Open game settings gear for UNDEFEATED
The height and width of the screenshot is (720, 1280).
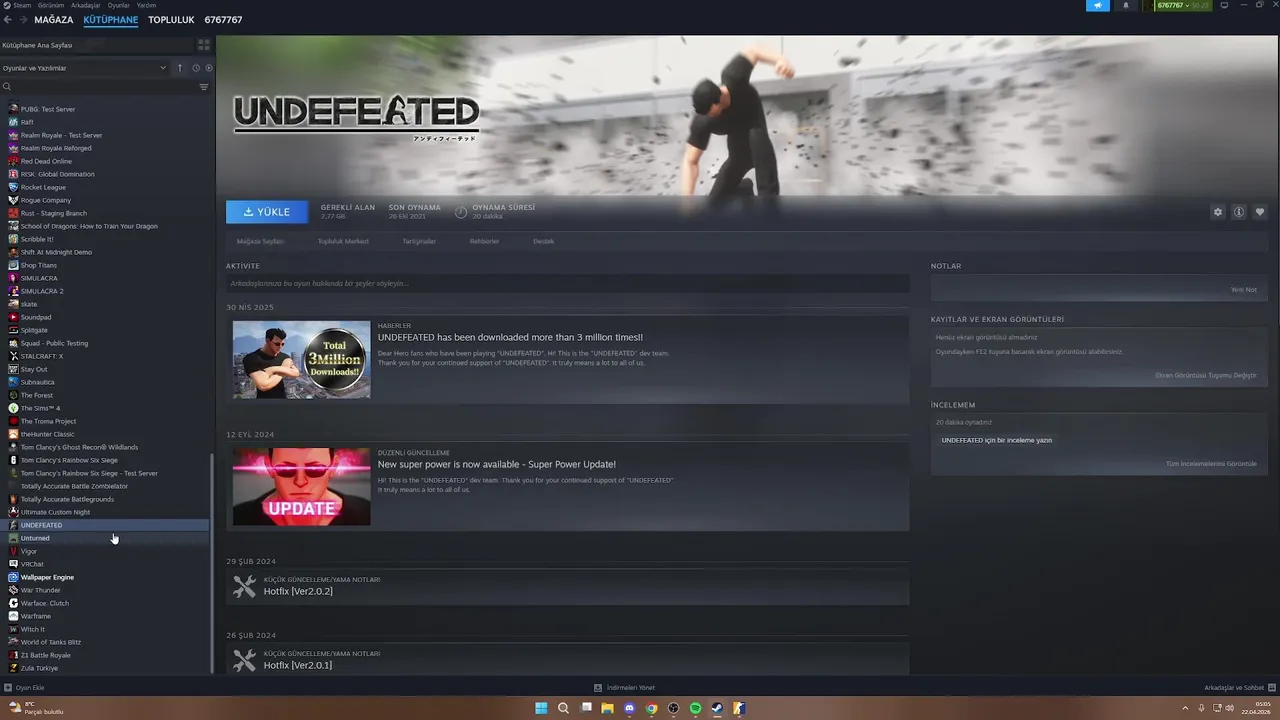[1217, 212]
